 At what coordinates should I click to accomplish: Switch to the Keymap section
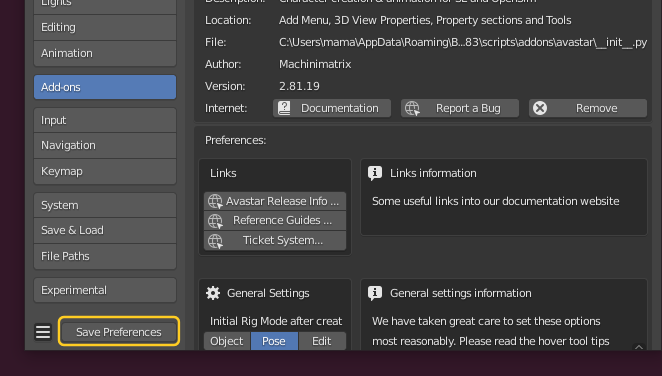point(105,171)
